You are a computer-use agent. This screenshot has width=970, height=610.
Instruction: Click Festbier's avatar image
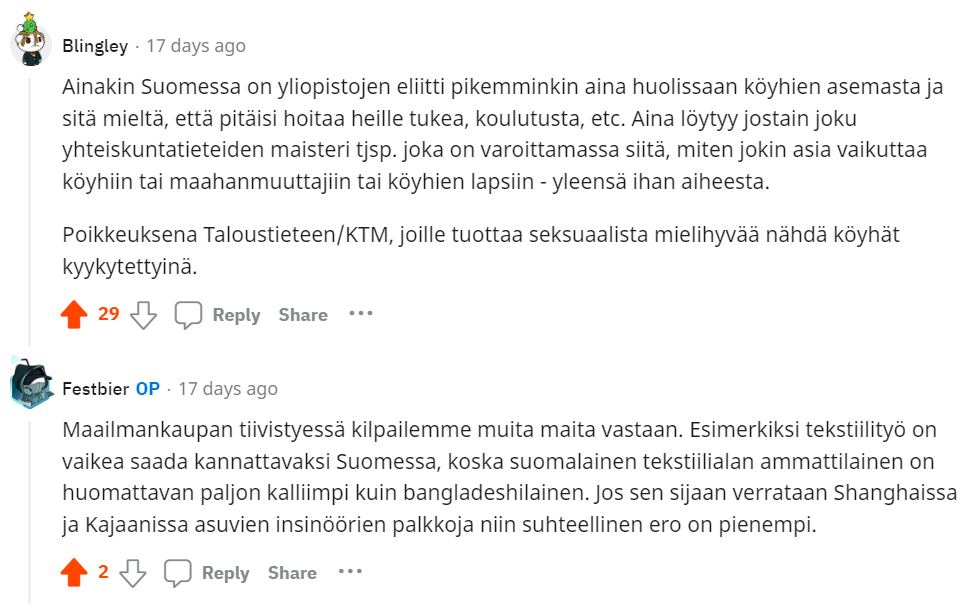pos(31,385)
